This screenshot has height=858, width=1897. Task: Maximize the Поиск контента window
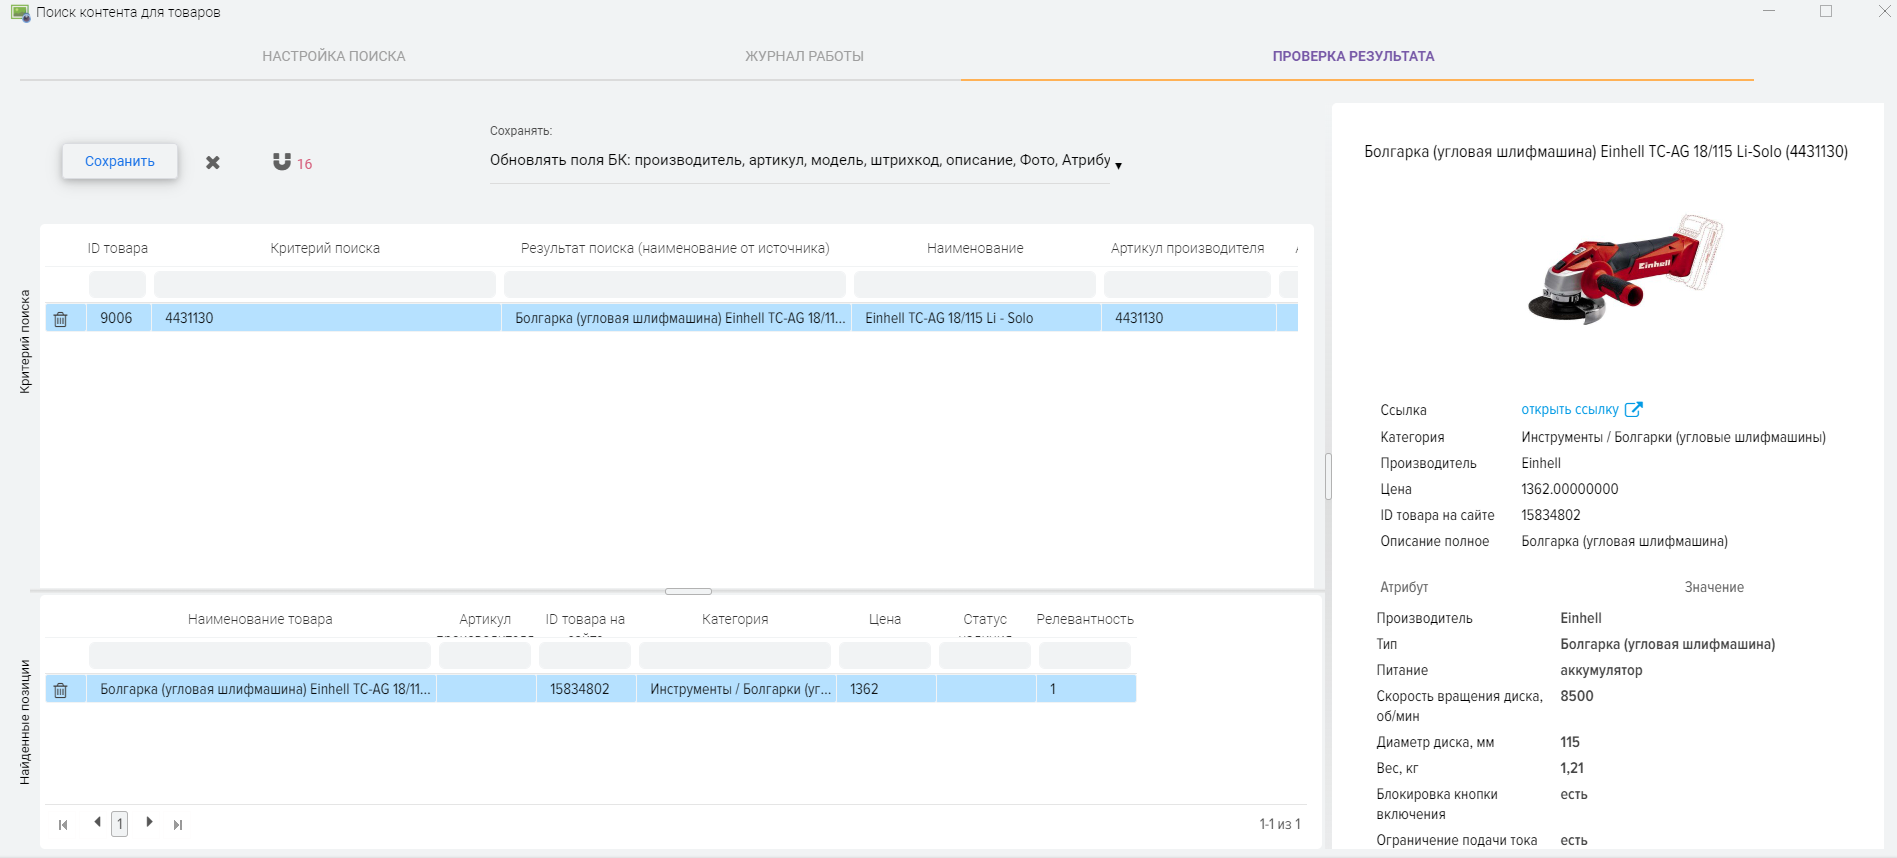tap(1826, 11)
